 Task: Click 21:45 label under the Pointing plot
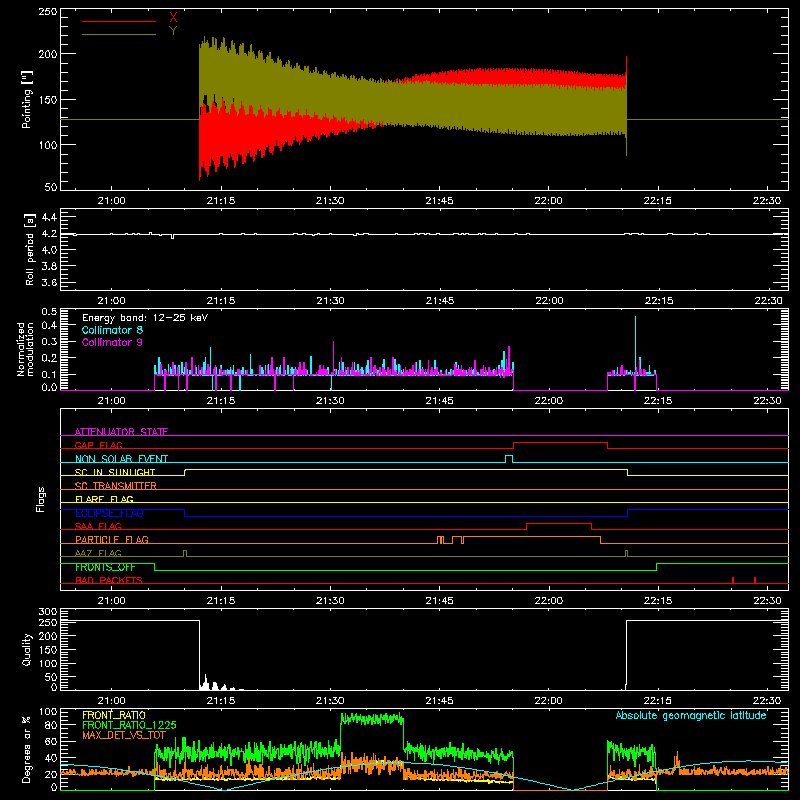pyautogui.click(x=439, y=201)
